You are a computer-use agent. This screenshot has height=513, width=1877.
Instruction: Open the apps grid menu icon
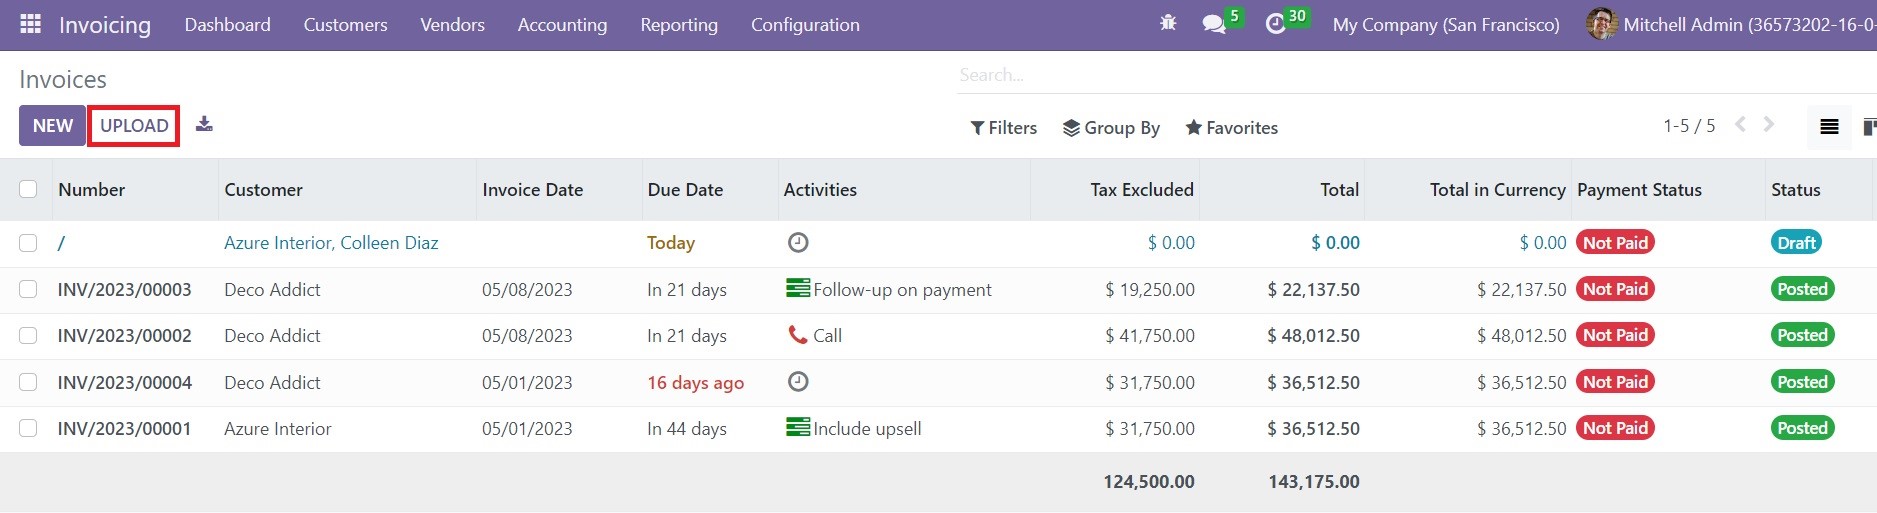30,24
